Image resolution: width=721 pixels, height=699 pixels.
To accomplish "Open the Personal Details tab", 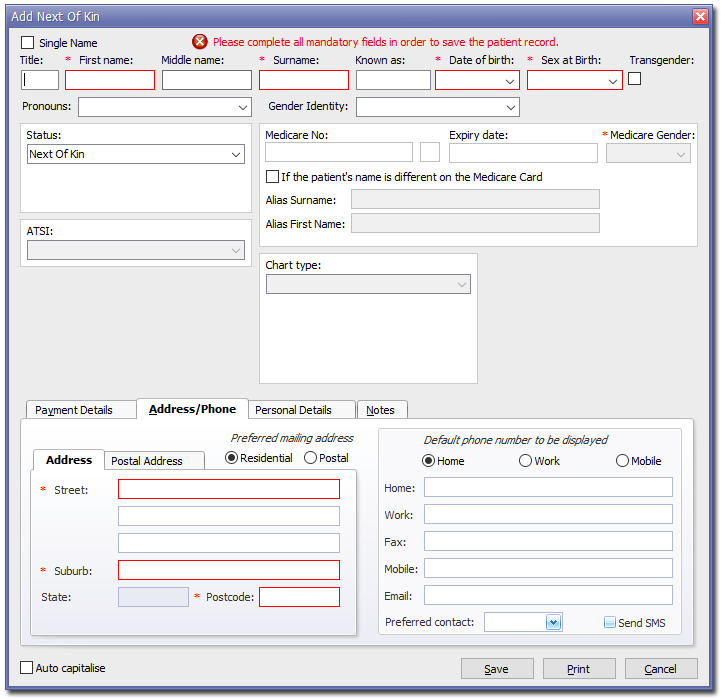I will (x=293, y=410).
